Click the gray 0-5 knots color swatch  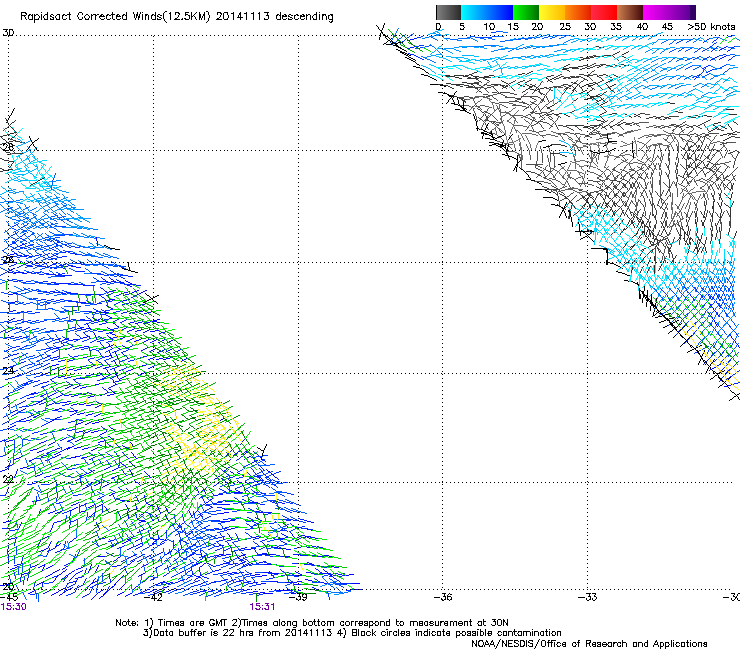(x=448, y=12)
